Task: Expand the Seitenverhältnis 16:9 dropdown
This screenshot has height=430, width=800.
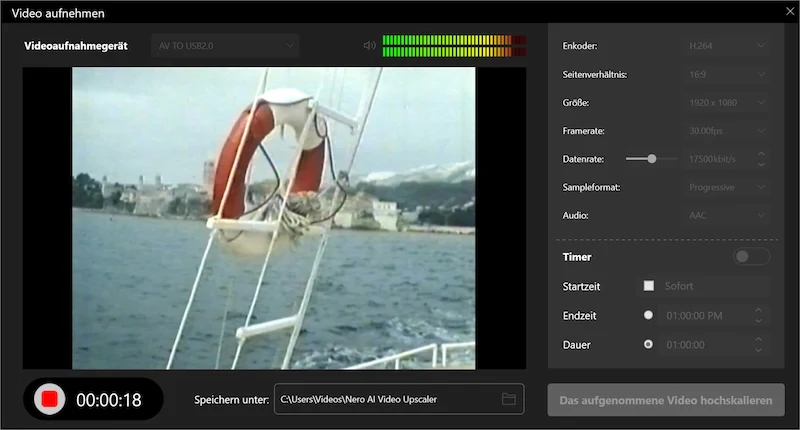Action: pyautogui.click(x=727, y=74)
